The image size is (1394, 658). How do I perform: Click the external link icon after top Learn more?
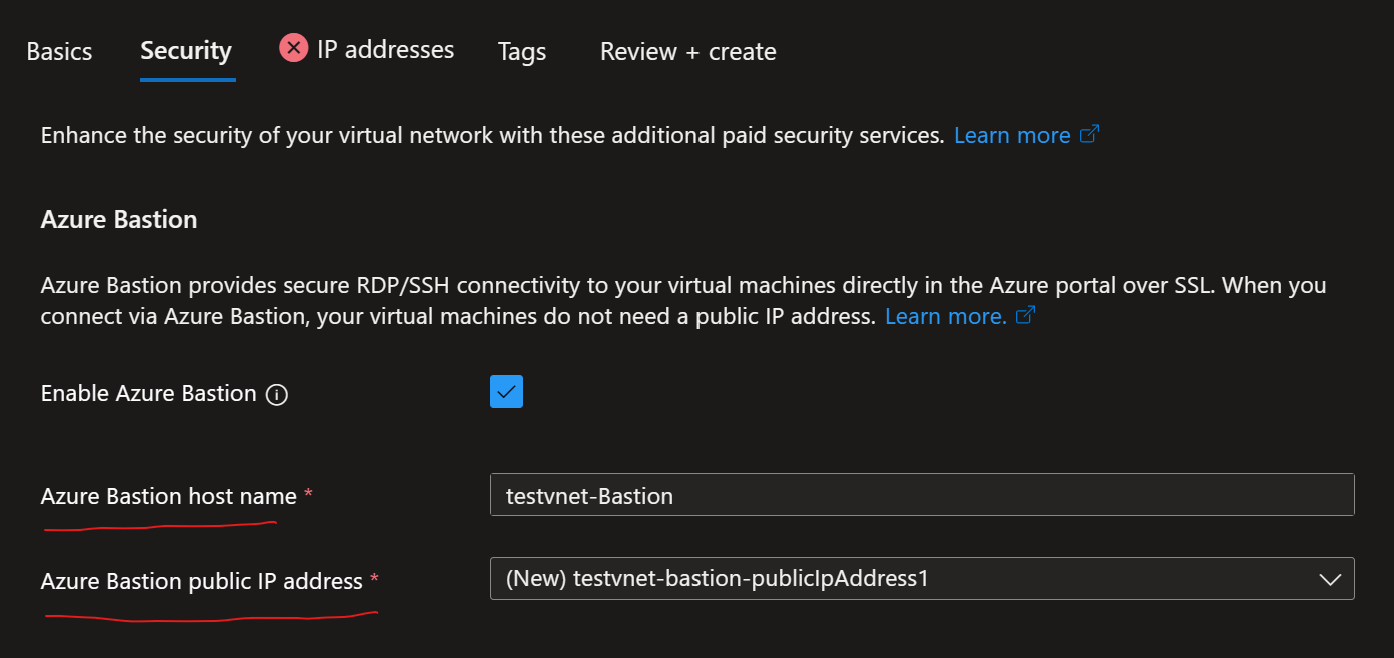[1092, 132]
